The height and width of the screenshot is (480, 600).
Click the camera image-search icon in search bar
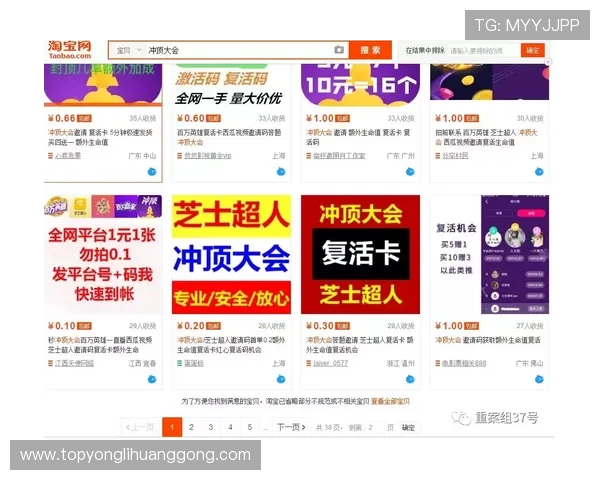pyautogui.click(x=339, y=50)
